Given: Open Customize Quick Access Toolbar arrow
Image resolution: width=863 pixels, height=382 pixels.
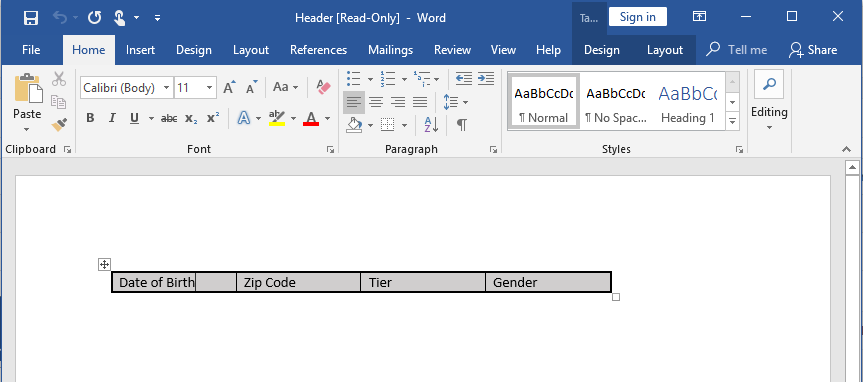Looking at the screenshot, I should pos(157,18).
